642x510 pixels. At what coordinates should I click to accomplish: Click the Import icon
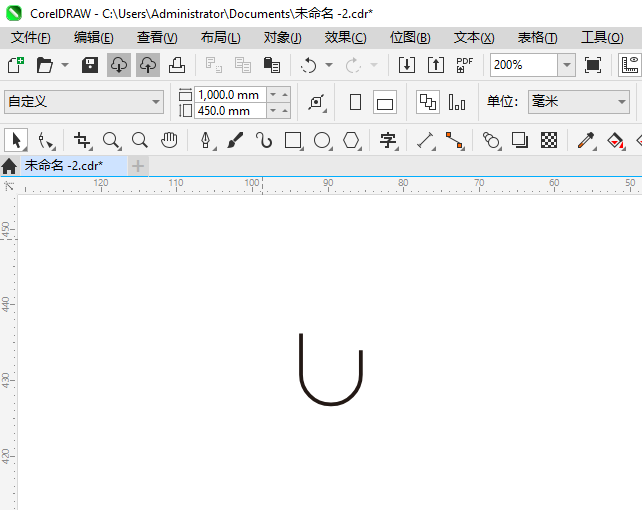(407, 65)
